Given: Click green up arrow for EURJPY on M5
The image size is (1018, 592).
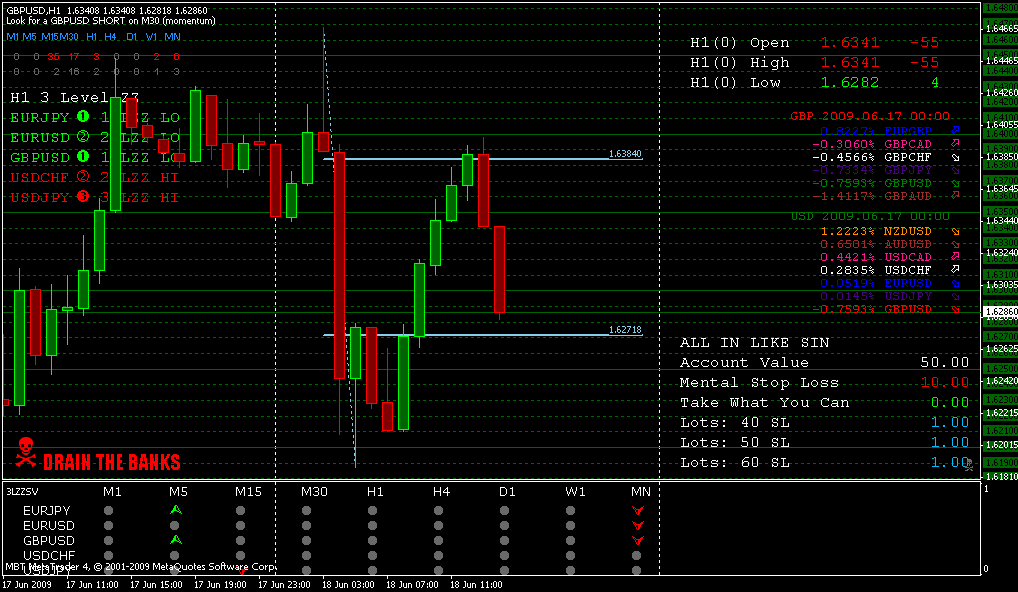Looking at the screenshot, I should pos(175,510).
